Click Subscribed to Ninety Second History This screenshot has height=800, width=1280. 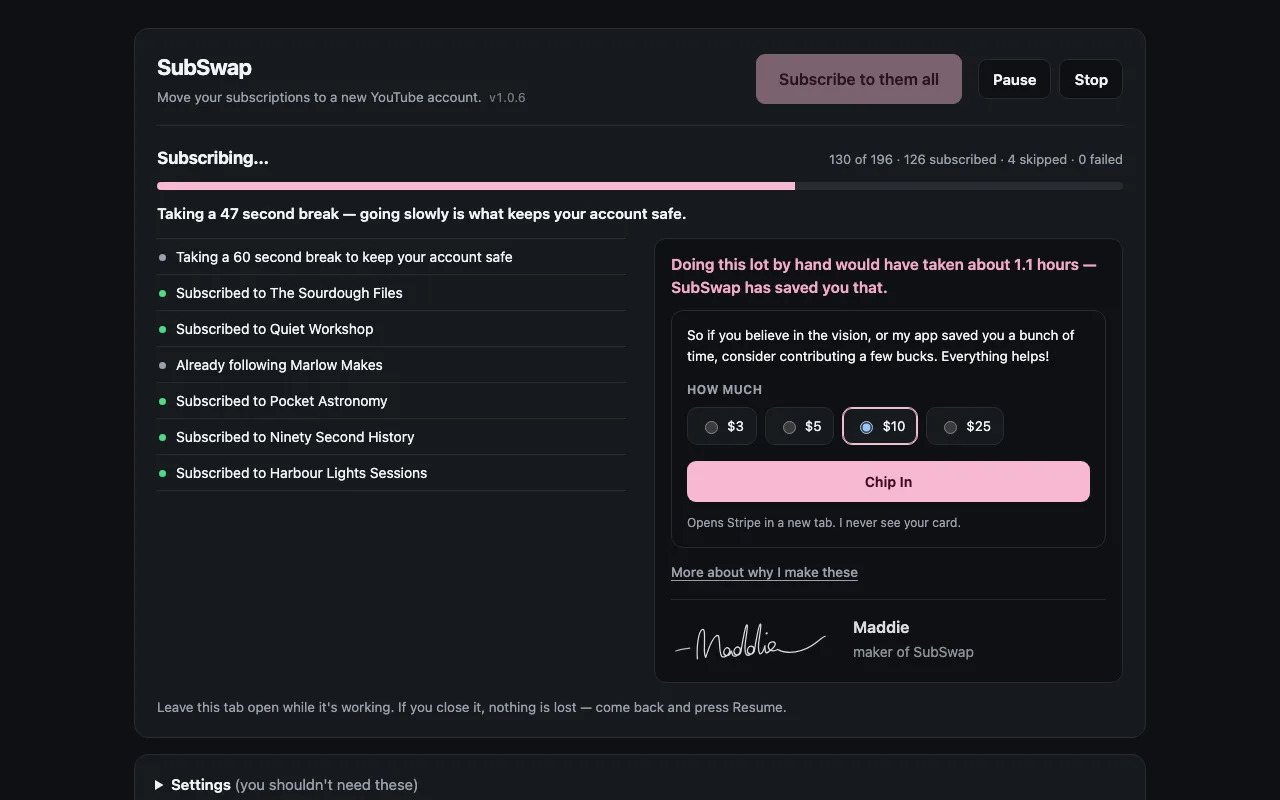(x=391, y=437)
